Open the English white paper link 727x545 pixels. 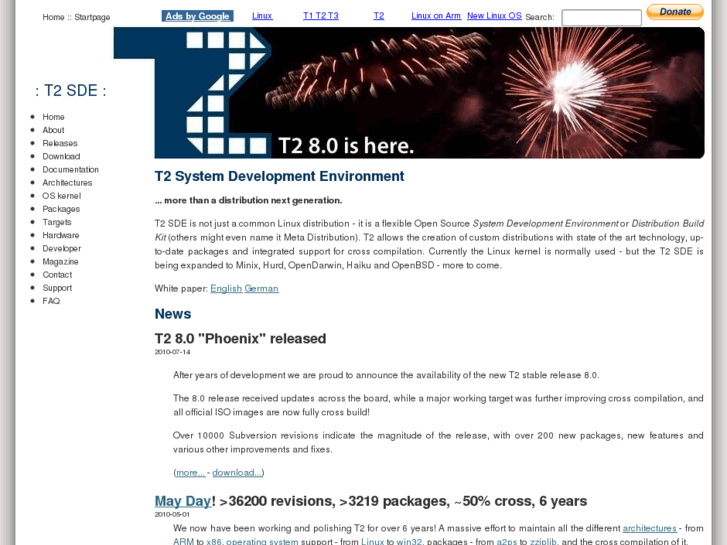[226, 289]
